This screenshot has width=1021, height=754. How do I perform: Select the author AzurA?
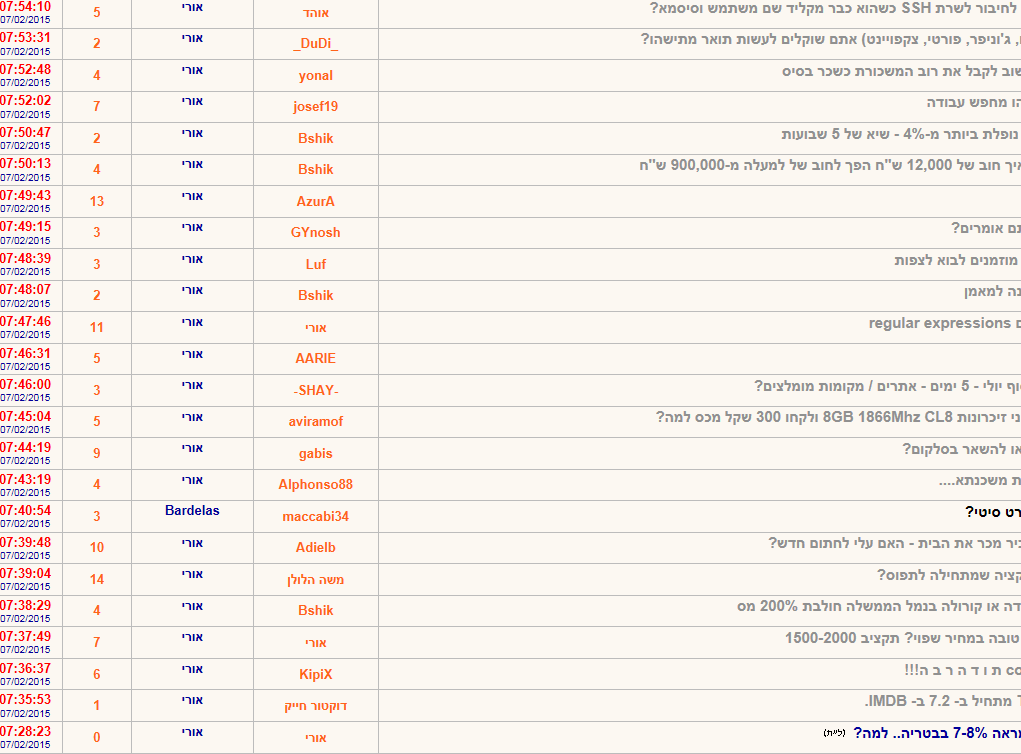click(315, 201)
